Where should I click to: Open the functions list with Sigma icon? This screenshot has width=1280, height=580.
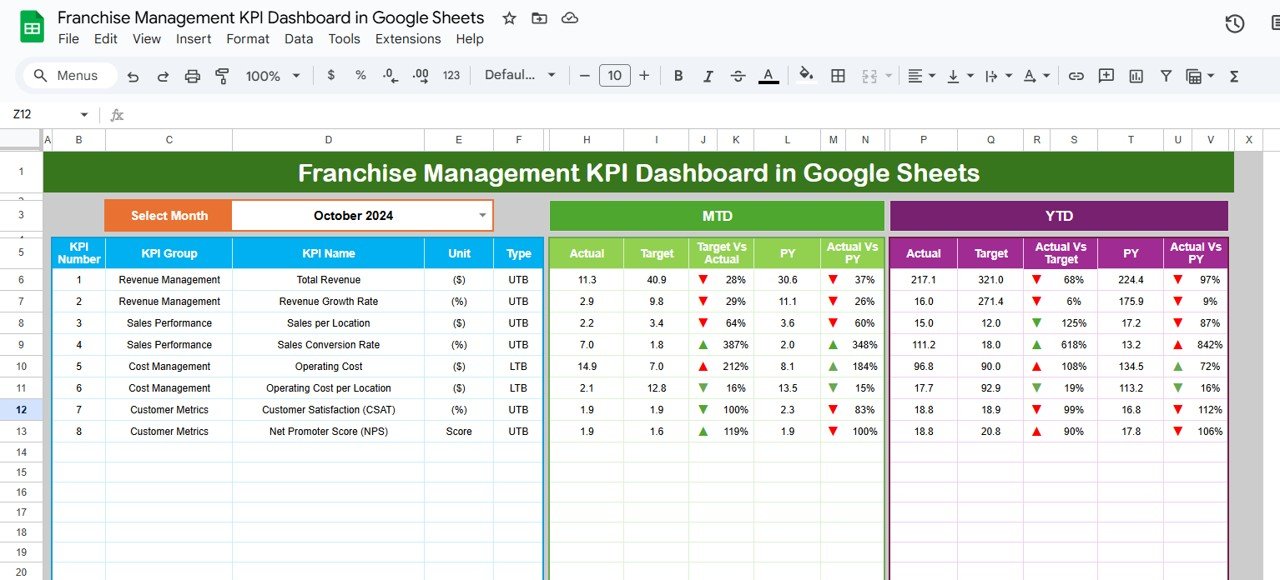tap(1233, 74)
